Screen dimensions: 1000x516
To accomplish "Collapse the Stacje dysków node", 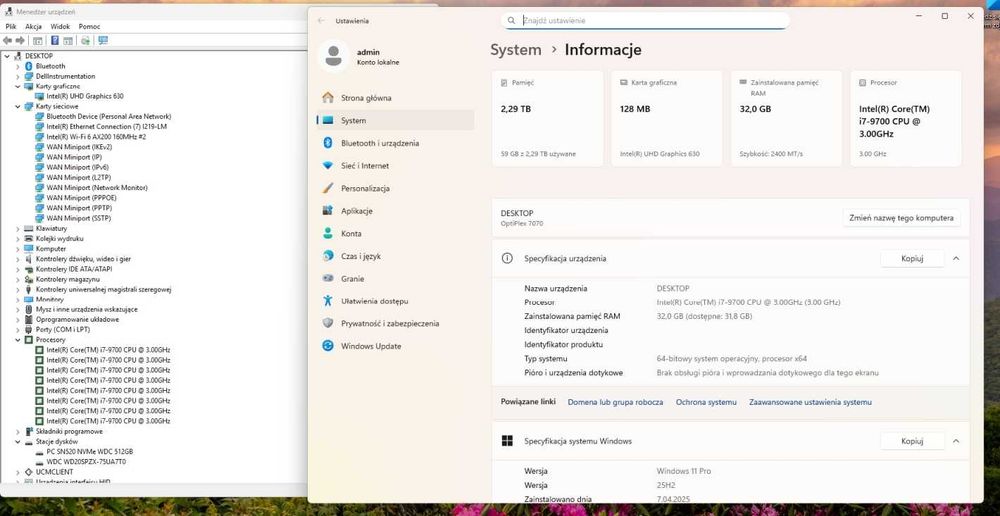I will (x=18, y=441).
